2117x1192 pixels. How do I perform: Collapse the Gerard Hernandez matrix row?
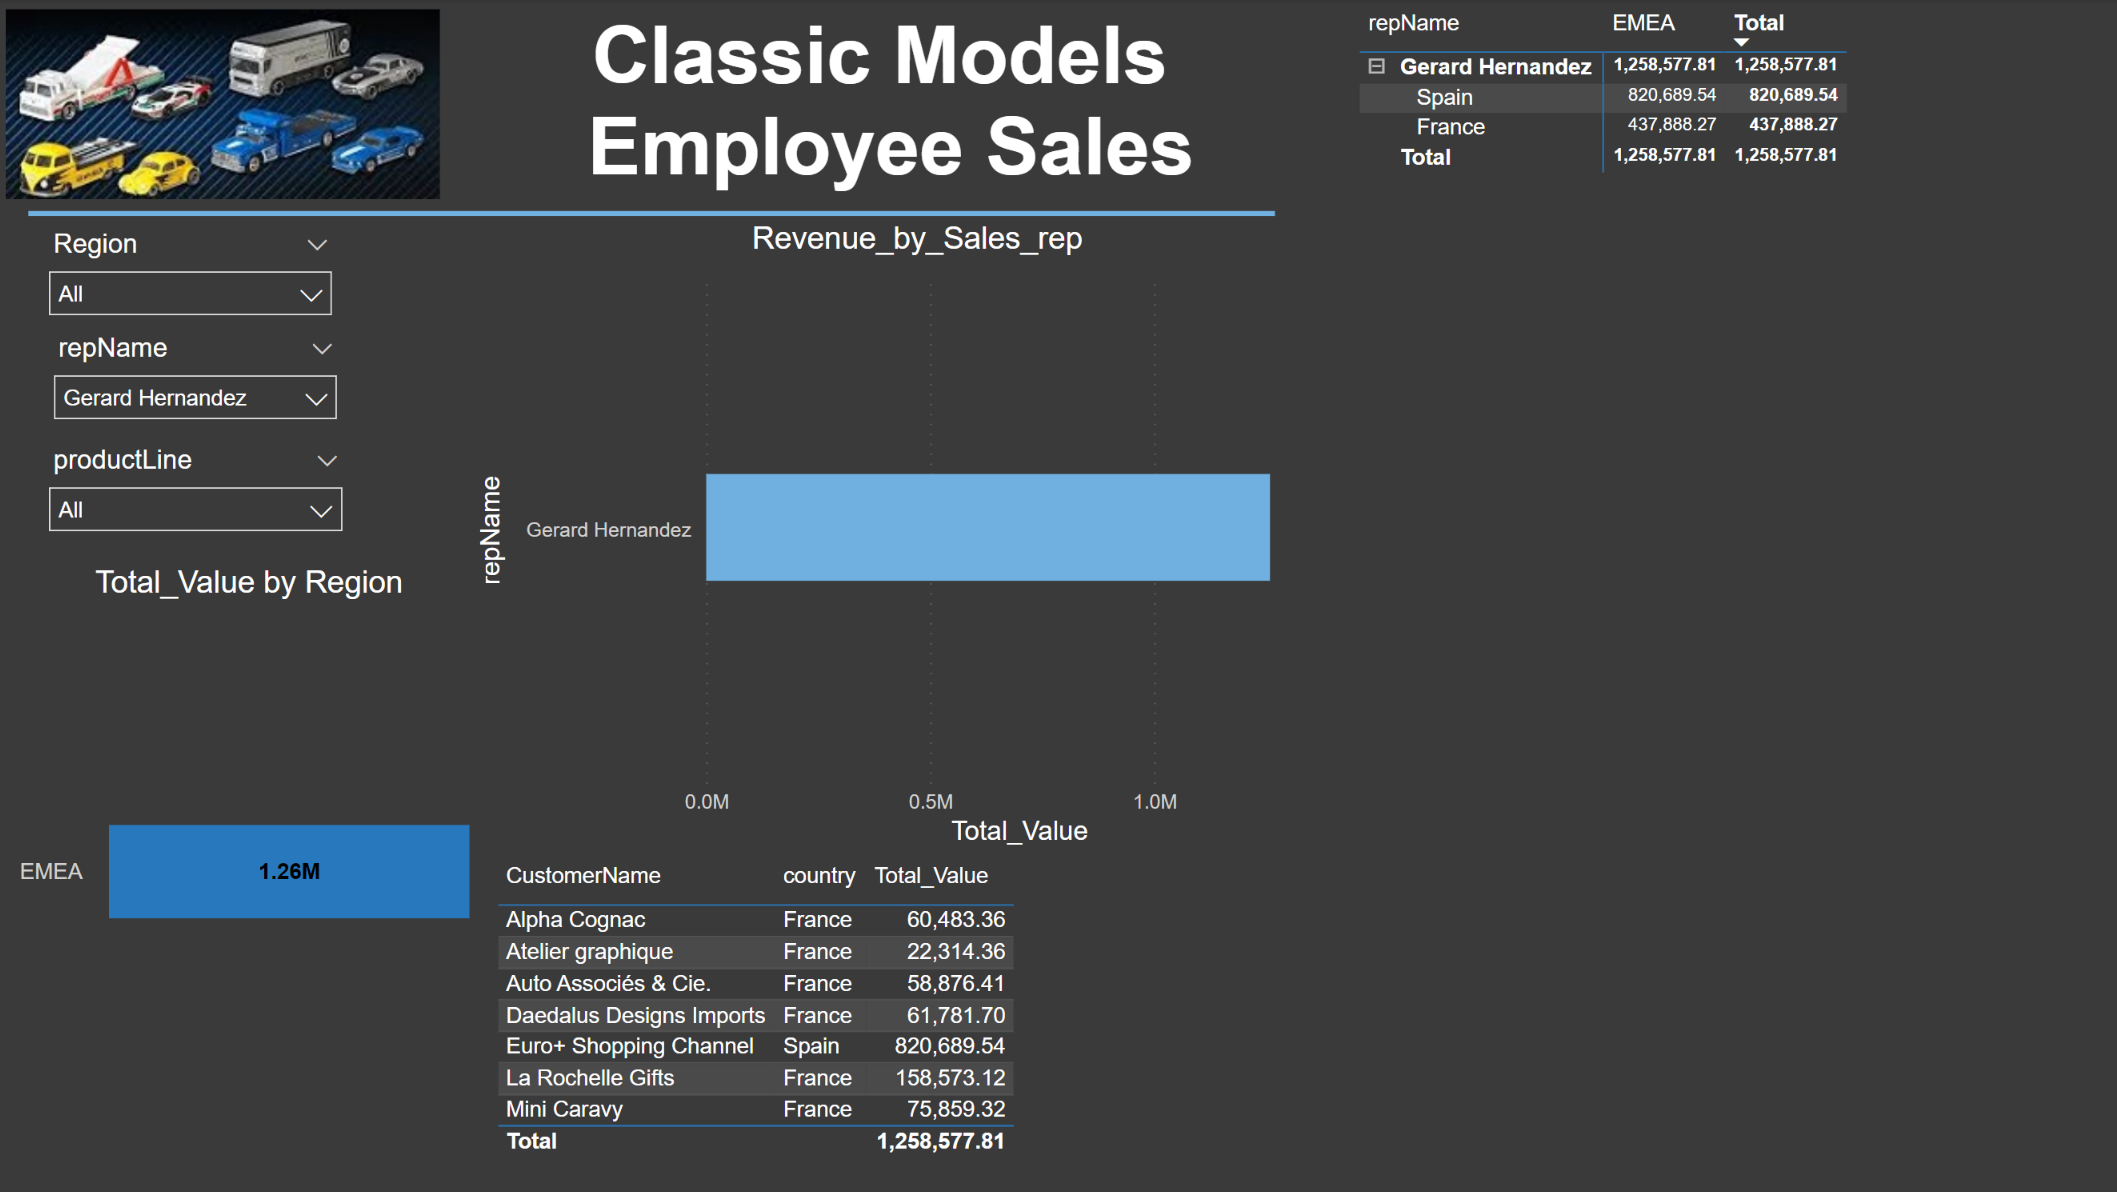click(1376, 66)
